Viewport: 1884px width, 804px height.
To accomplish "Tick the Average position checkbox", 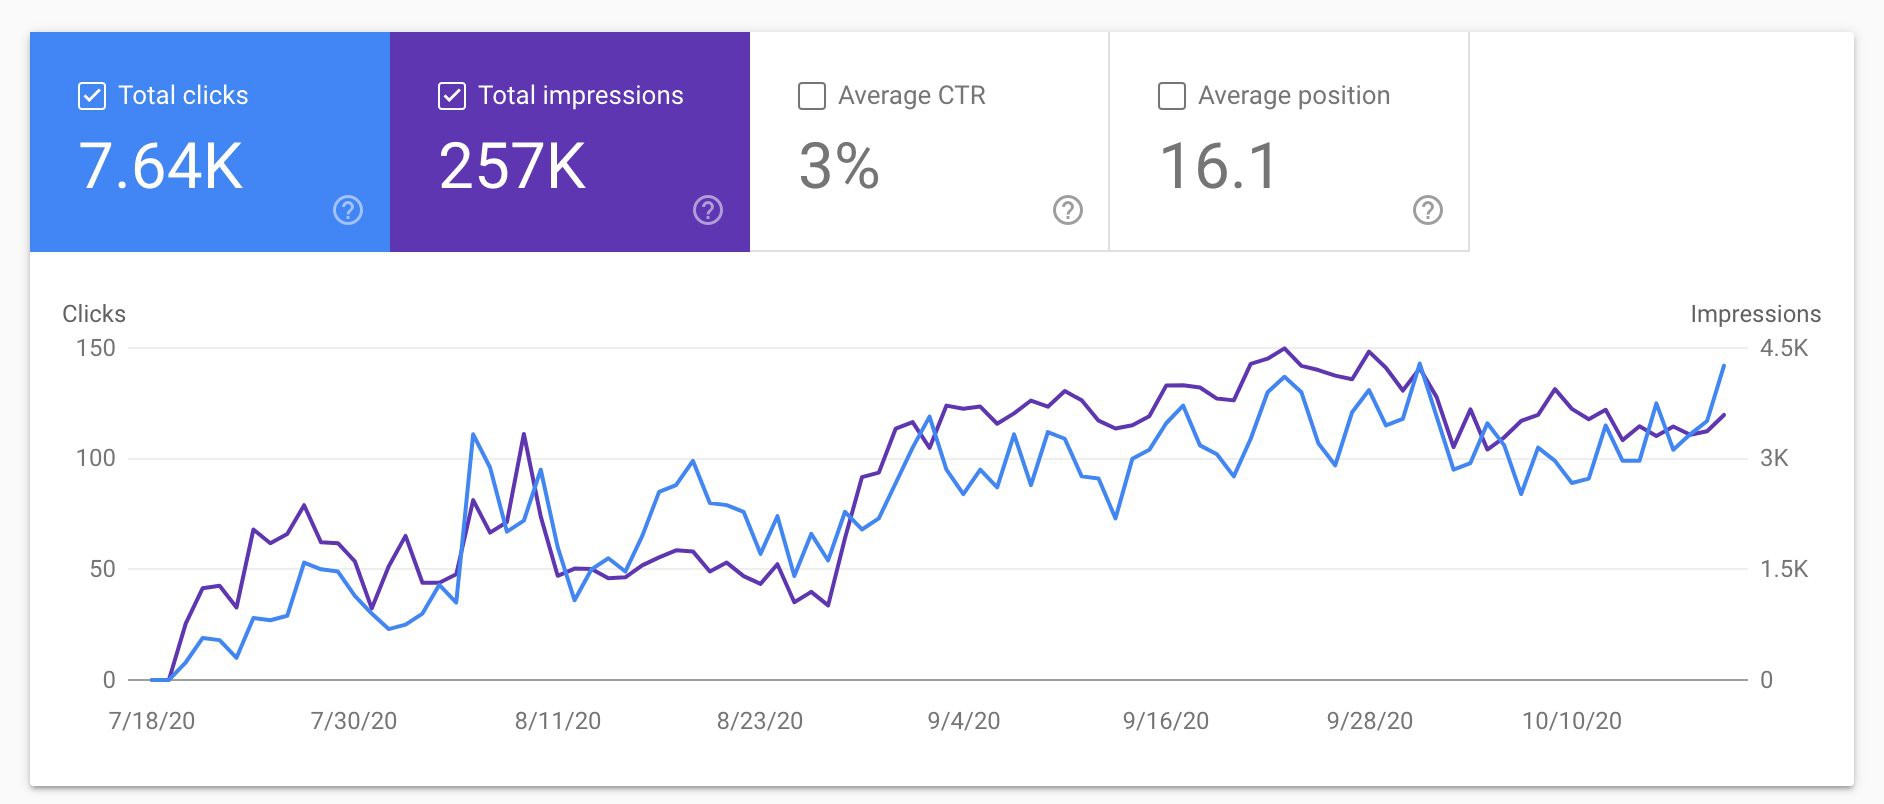I will 1171,96.
